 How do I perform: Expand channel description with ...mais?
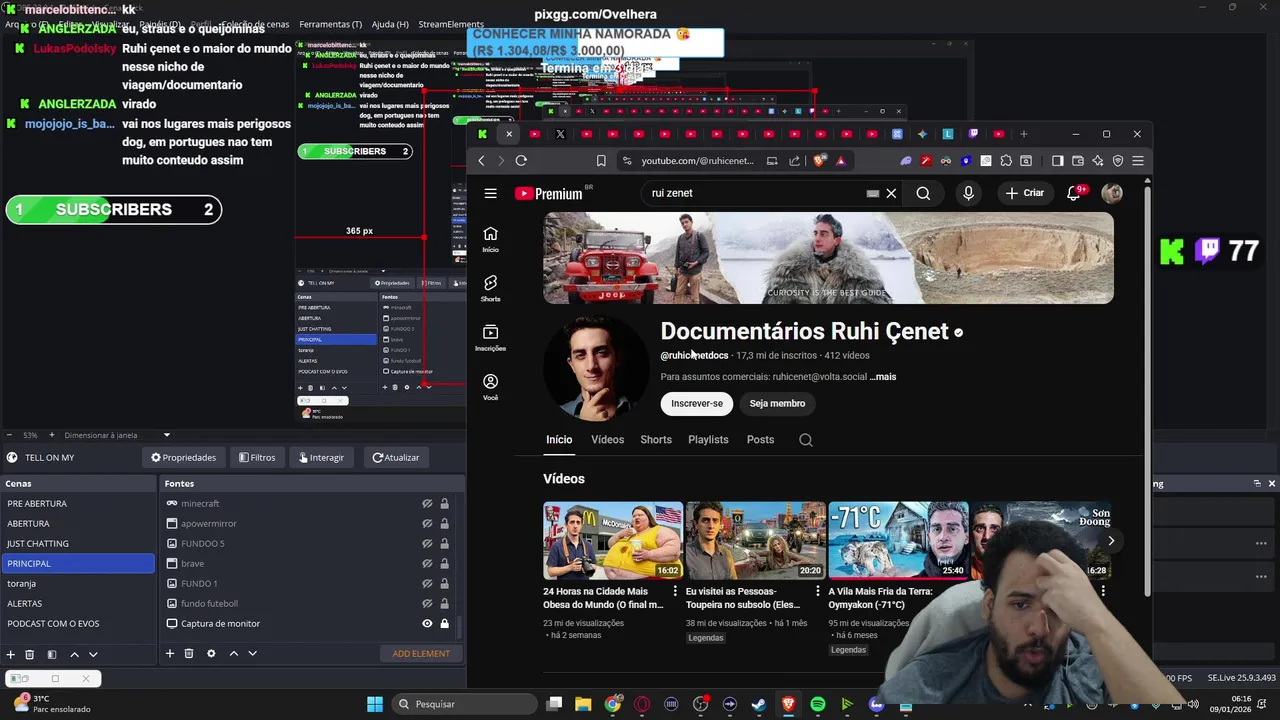click(883, 377)
